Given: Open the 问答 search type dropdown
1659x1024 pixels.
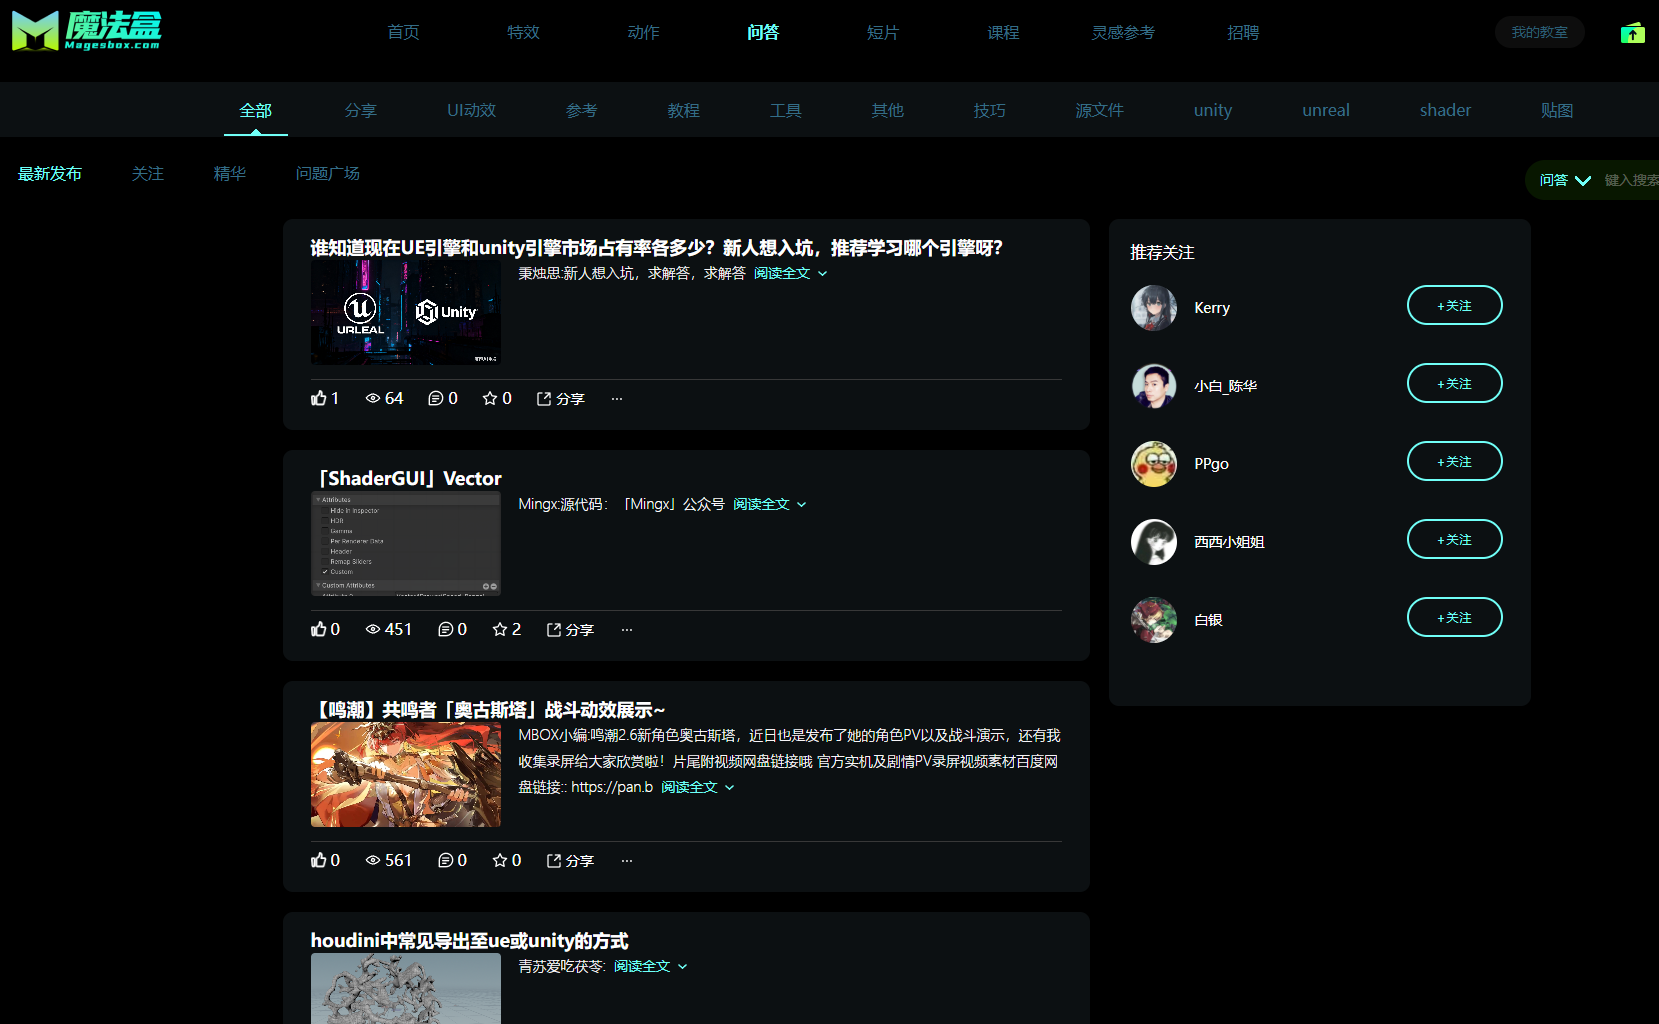Looking at the screenshot, I should tap(1565, 180).
